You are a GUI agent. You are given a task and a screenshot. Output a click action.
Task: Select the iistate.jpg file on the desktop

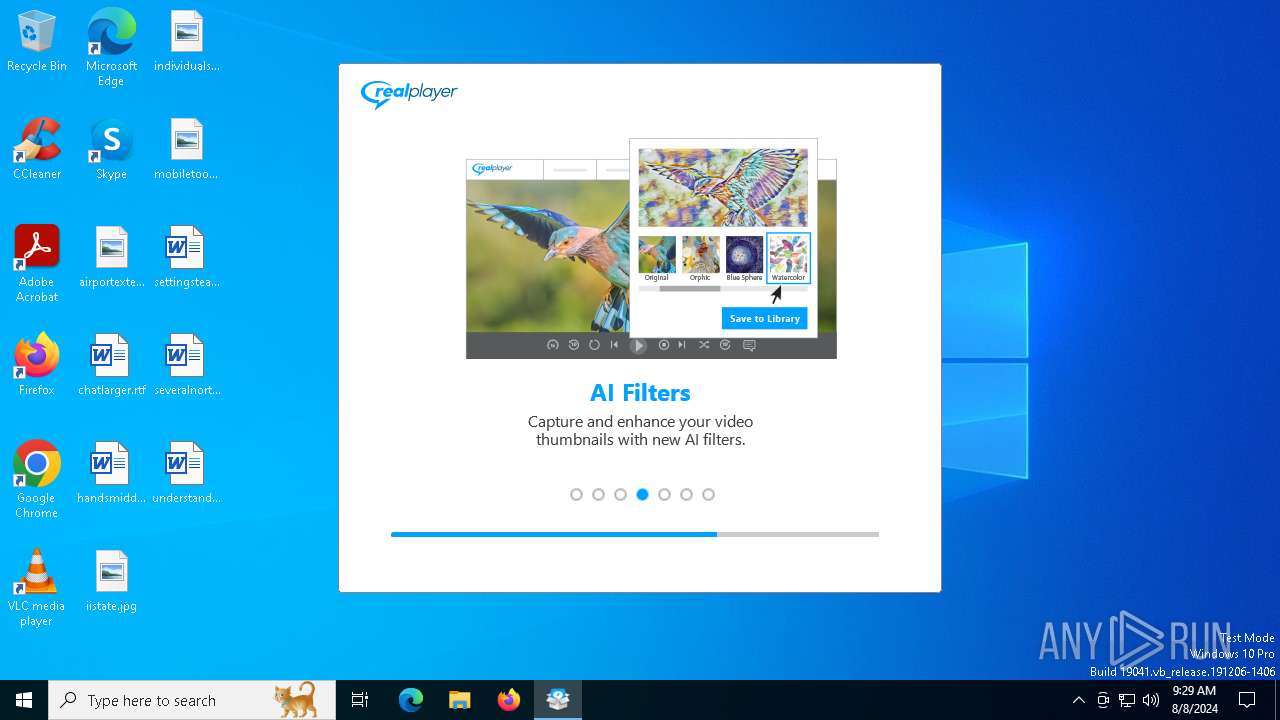(x=111, y=582)
